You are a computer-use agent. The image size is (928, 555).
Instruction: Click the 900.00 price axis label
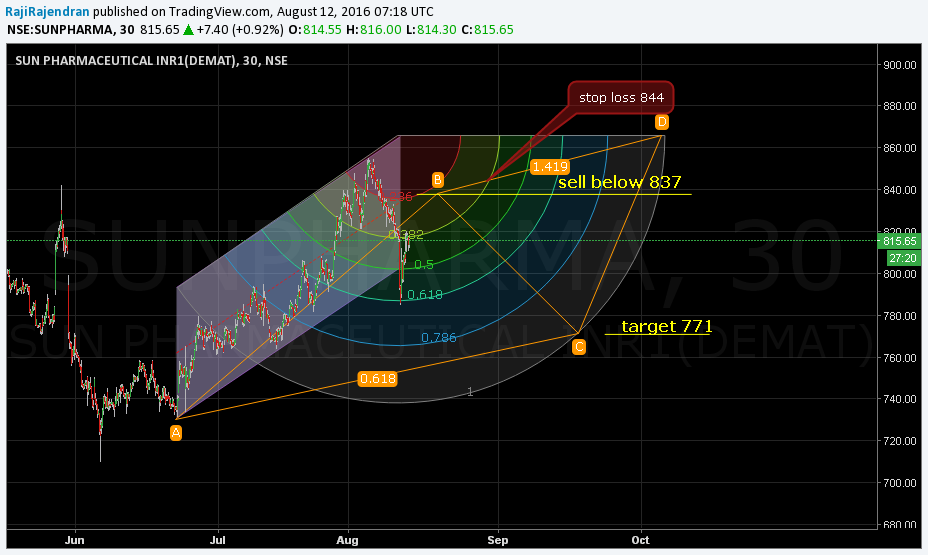pos(900,65)
